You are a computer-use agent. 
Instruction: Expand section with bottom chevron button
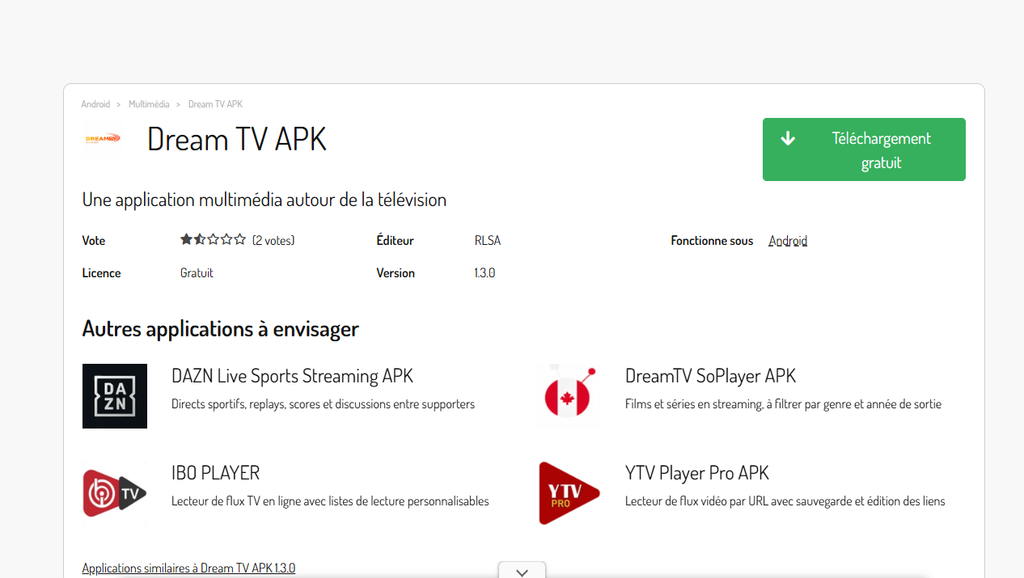pos(522,571)
